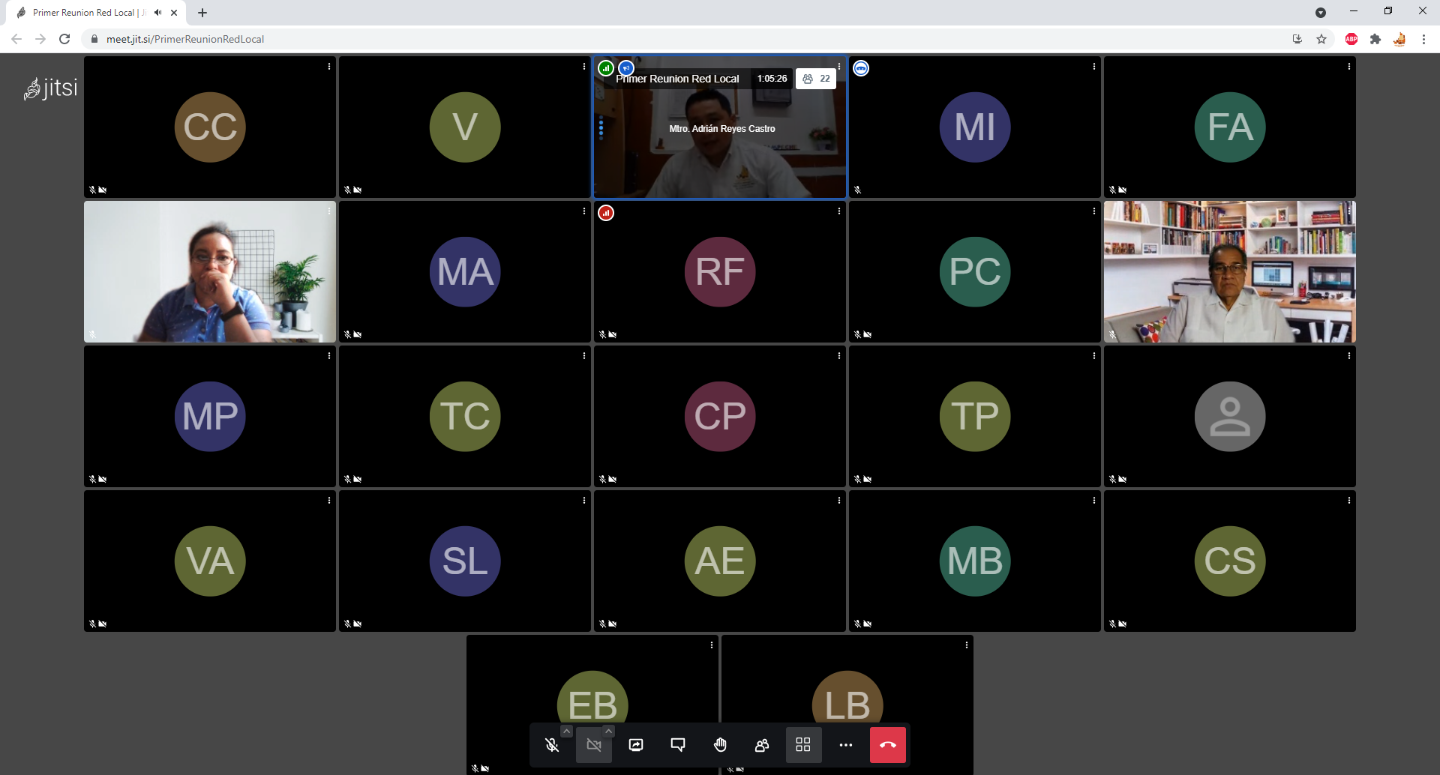This screenshot has height=775, width=1440.
Task: Select the V participant avatar
Action: 465,127
